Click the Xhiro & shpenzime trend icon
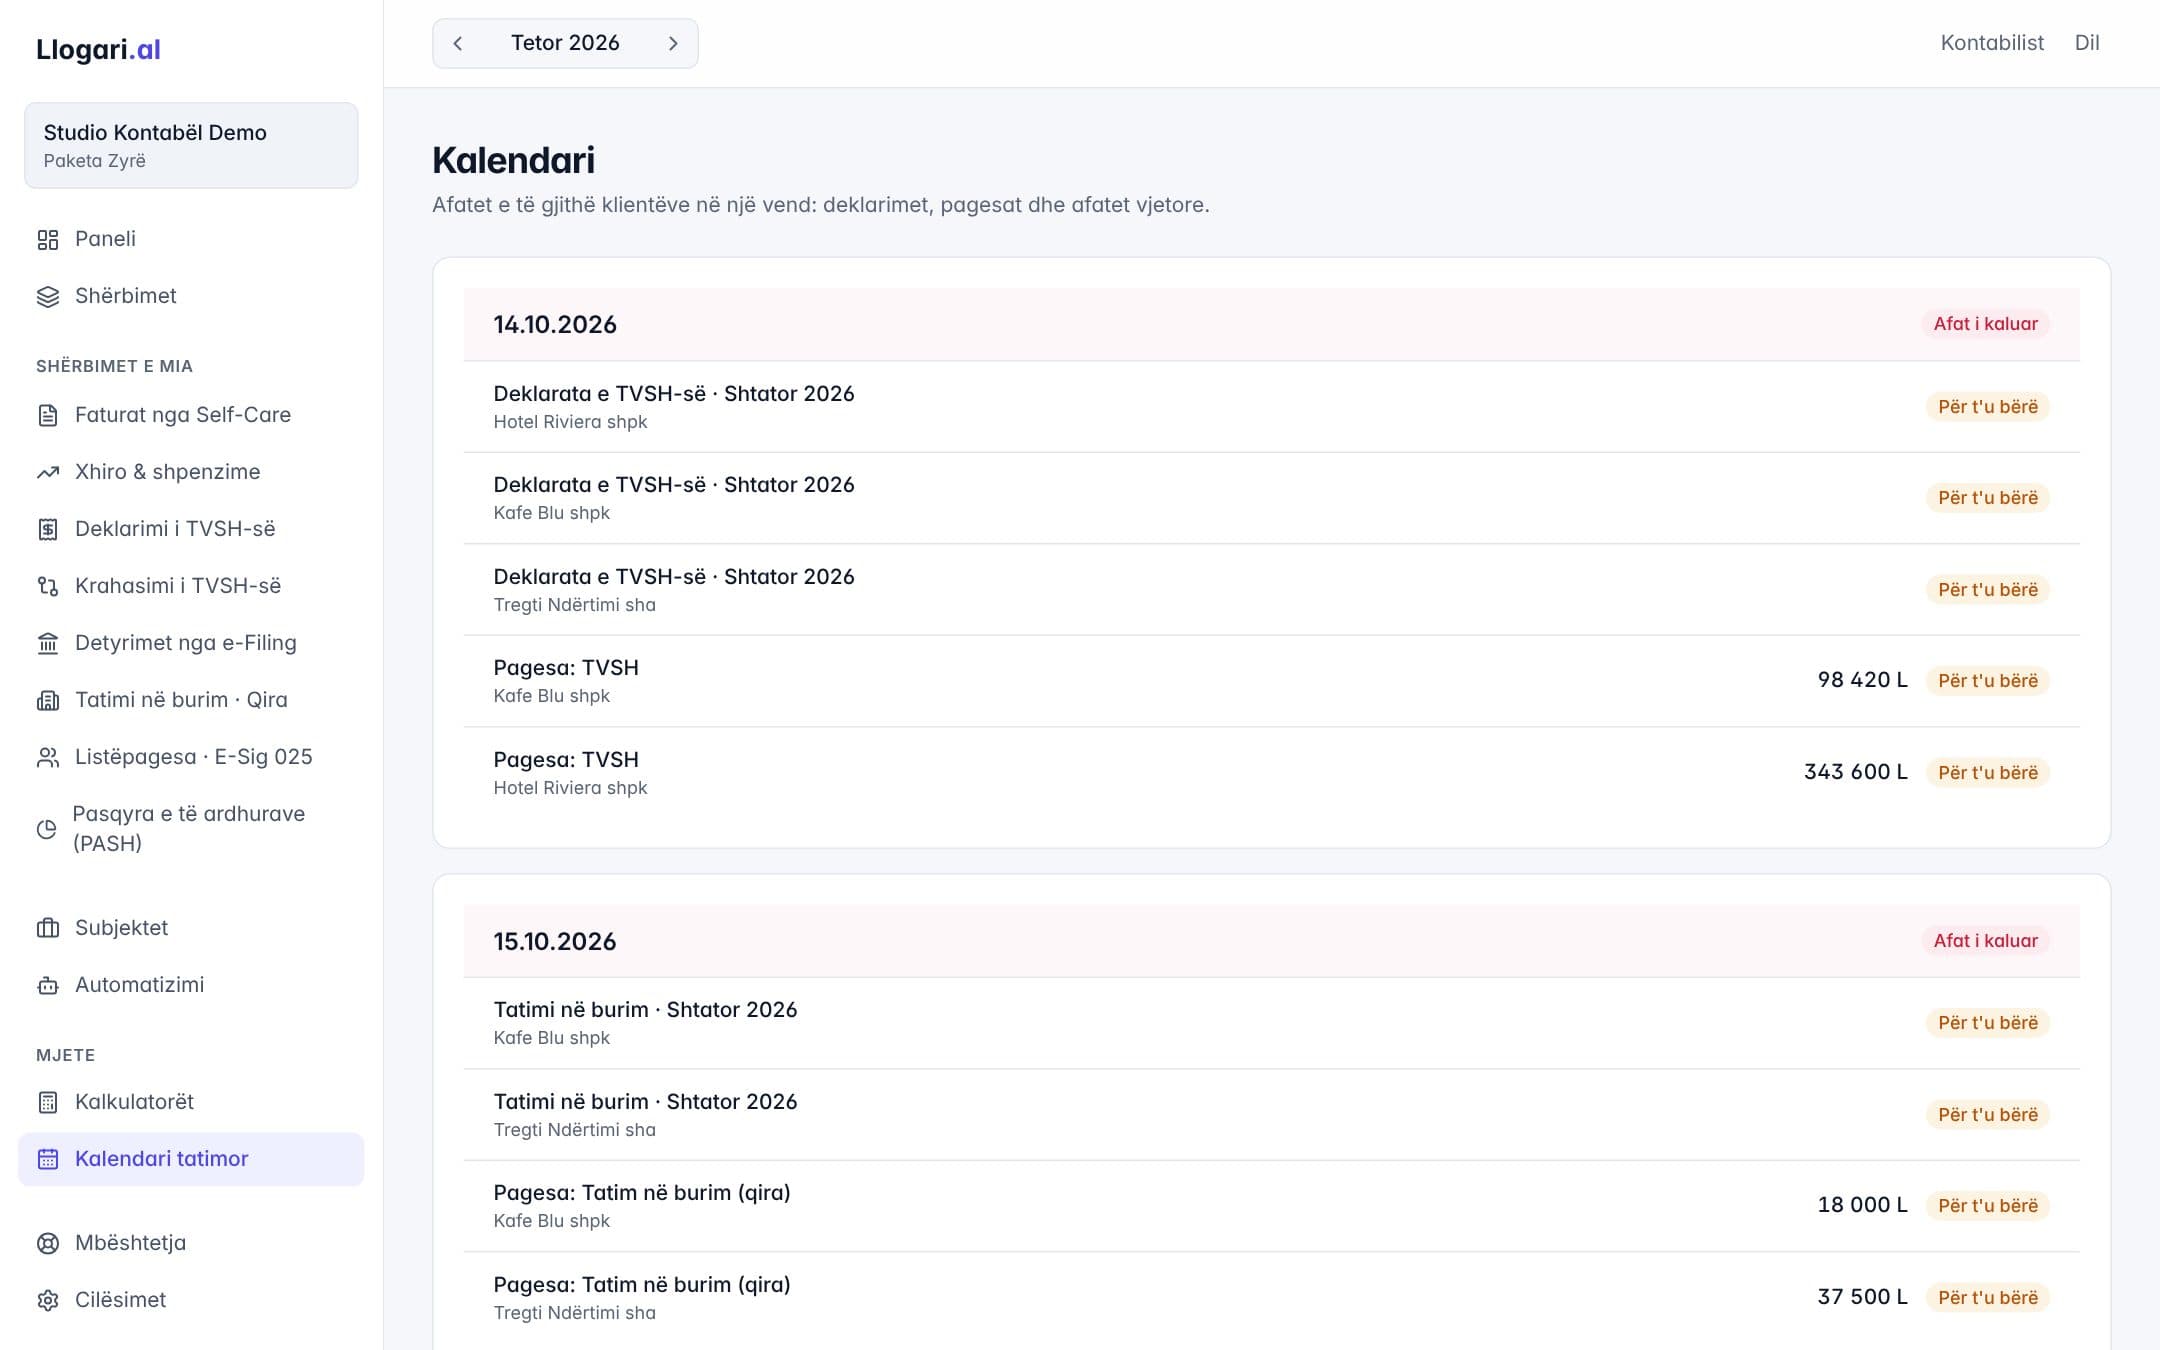2160x1350 pixels. click(x=48, y=472)
